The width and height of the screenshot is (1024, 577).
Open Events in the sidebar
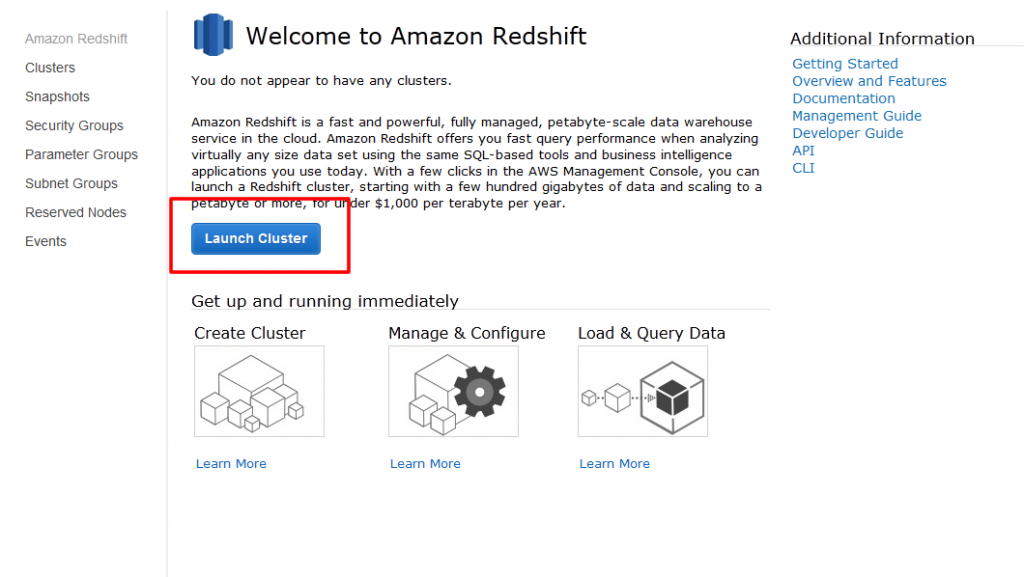(x=46, y=242)
